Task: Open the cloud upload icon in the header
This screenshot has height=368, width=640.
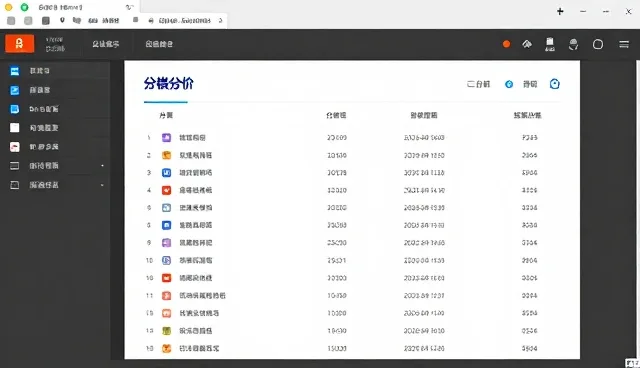Action: point(527,44)
